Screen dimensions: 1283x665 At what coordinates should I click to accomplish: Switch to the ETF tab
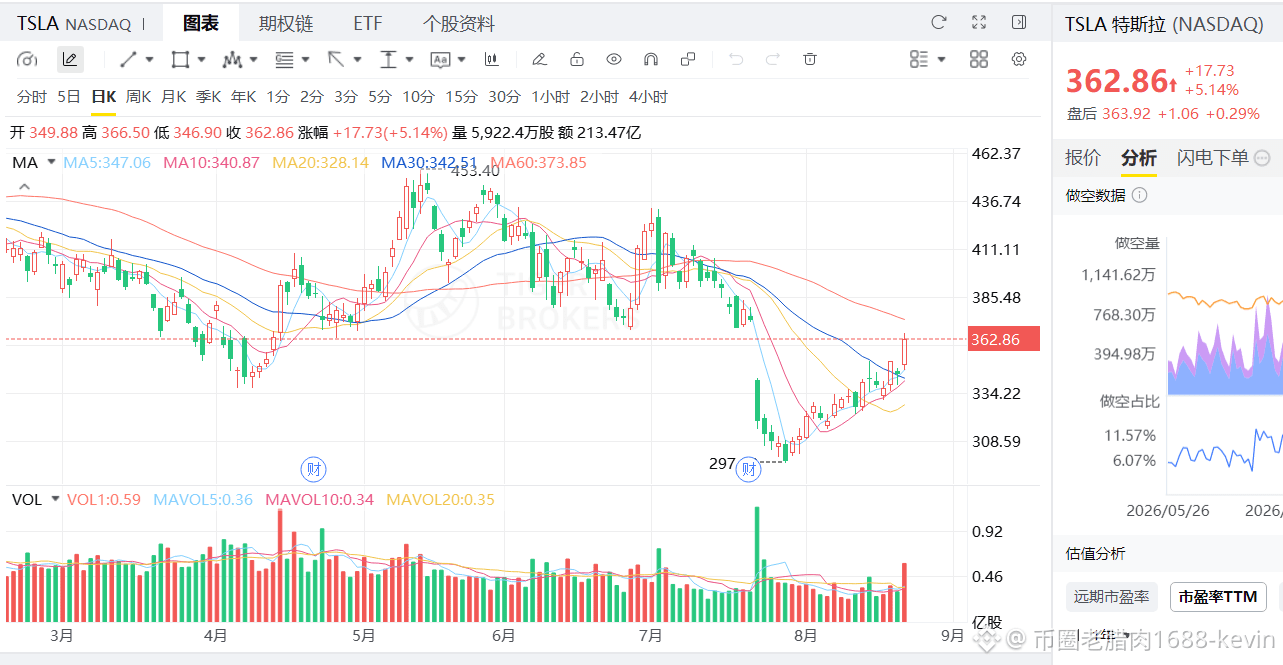point(367,23)
